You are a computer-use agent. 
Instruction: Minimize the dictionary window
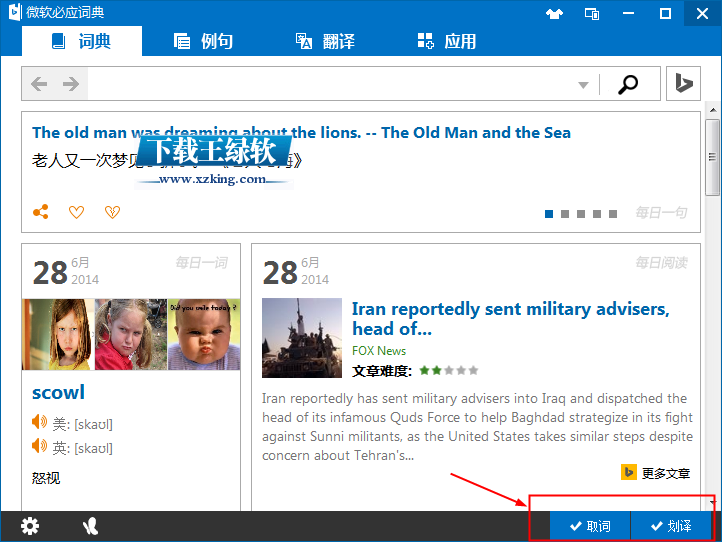(x=629, y=13)
